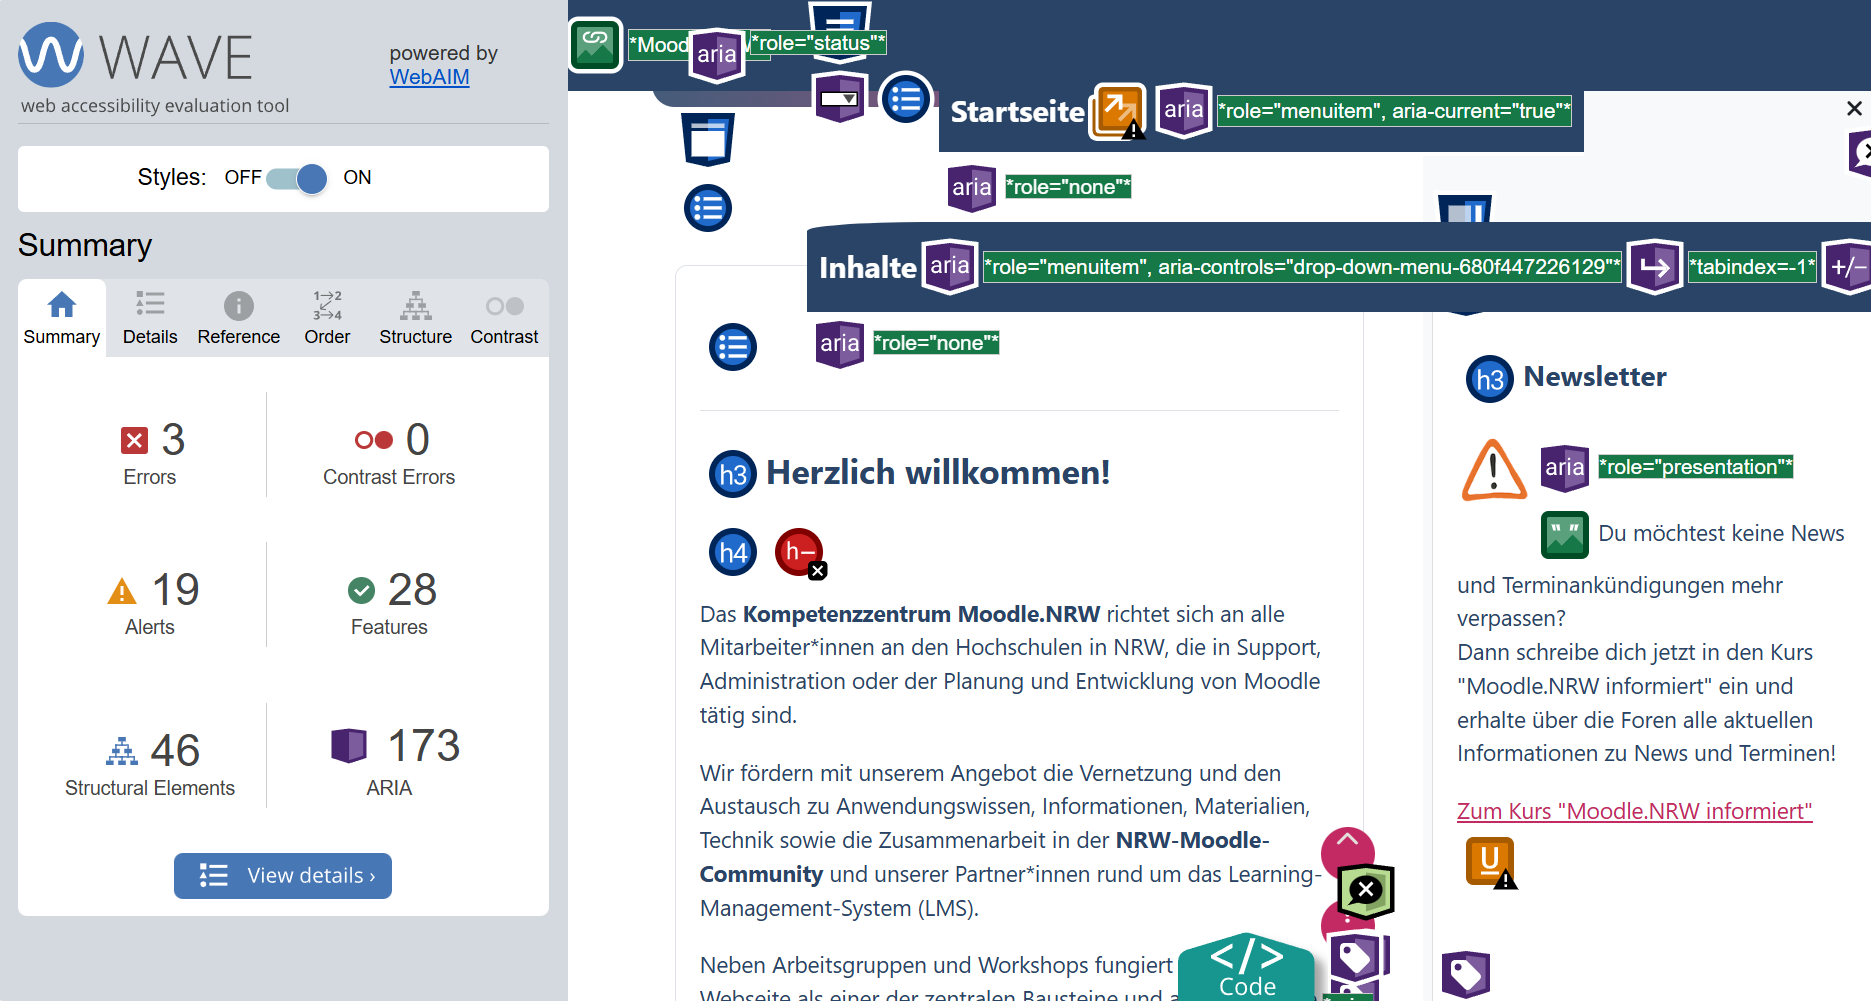Click the empty heading error icon
The image size is (1871, 1001).
800,553
